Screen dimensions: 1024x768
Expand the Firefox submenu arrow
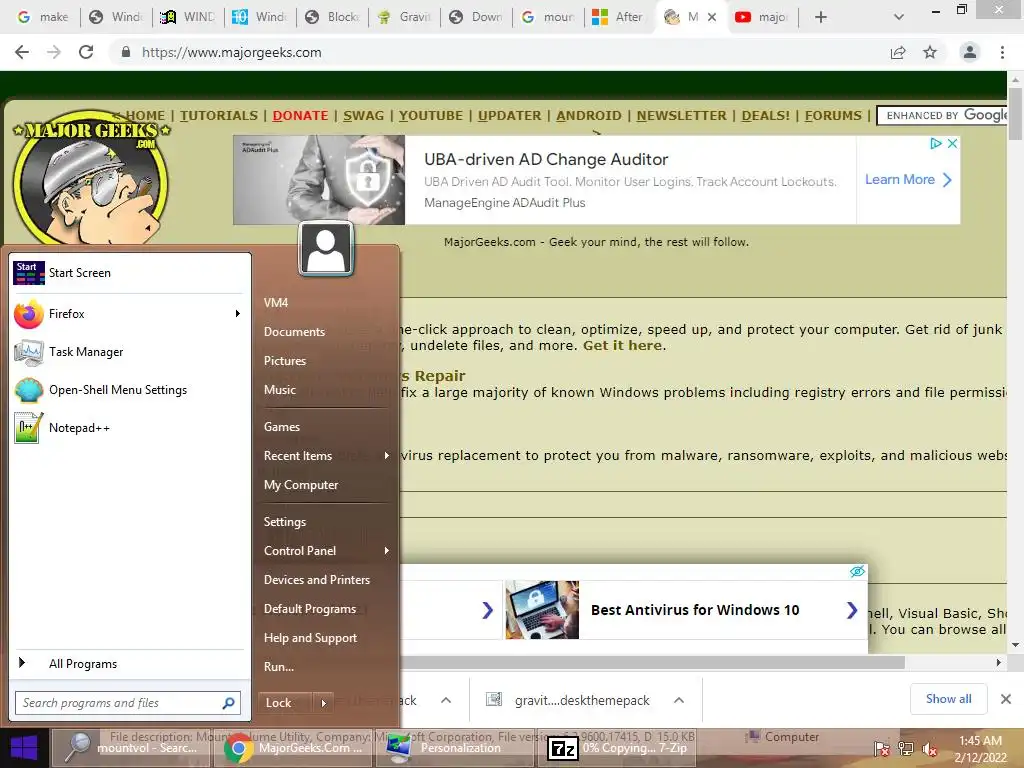click(238, 314)
